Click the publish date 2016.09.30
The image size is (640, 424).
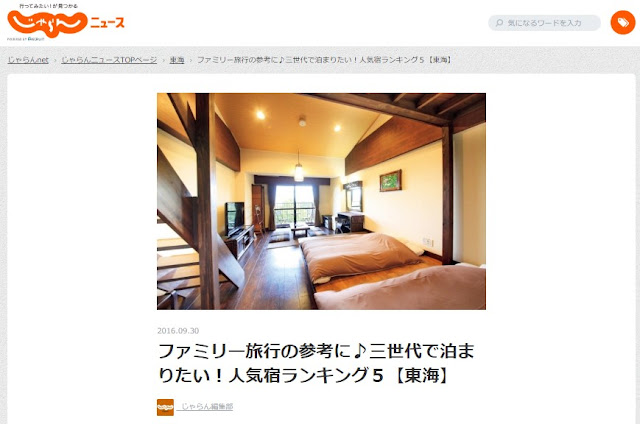[x=178, y=331]
